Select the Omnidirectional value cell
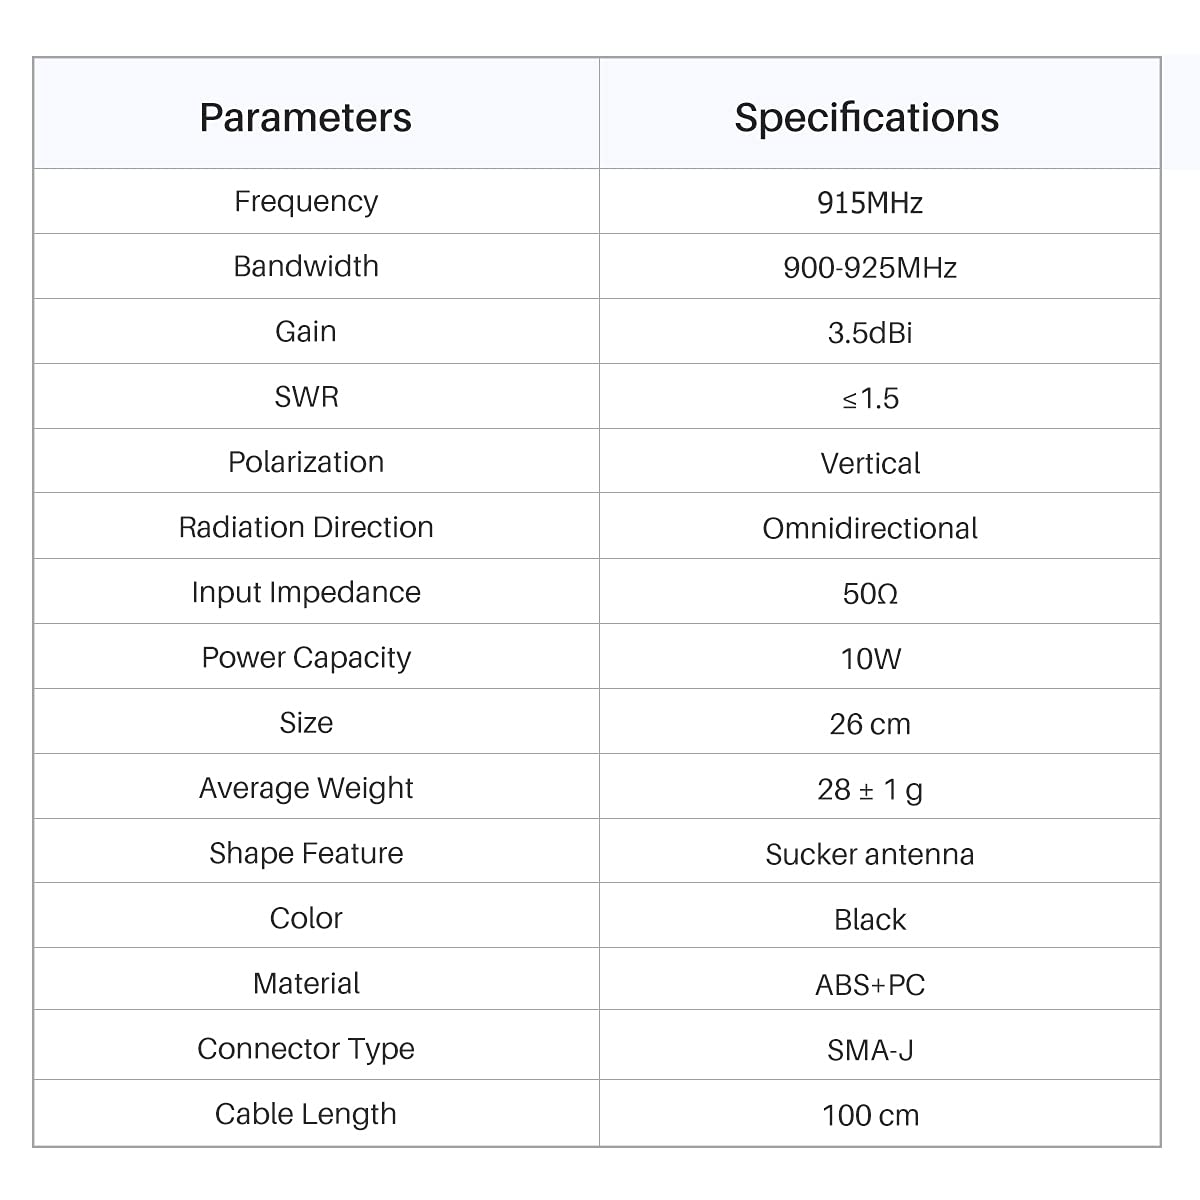This screenshot has width=1200, height=1200. [870, 528]
